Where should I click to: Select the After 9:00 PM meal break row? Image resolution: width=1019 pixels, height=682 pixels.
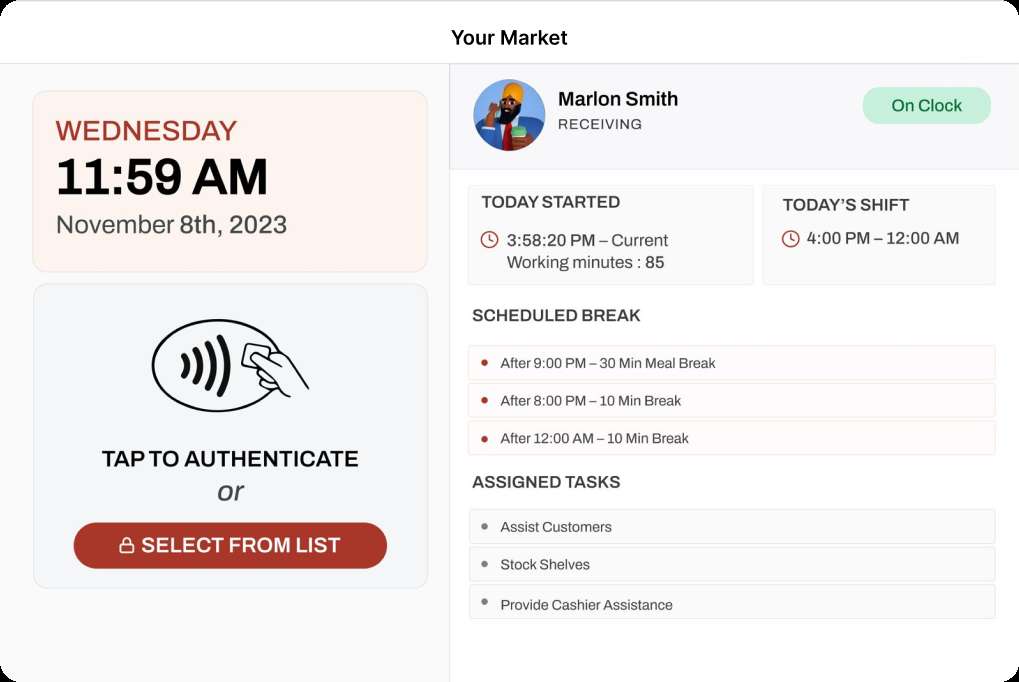[x=732, y=363]
